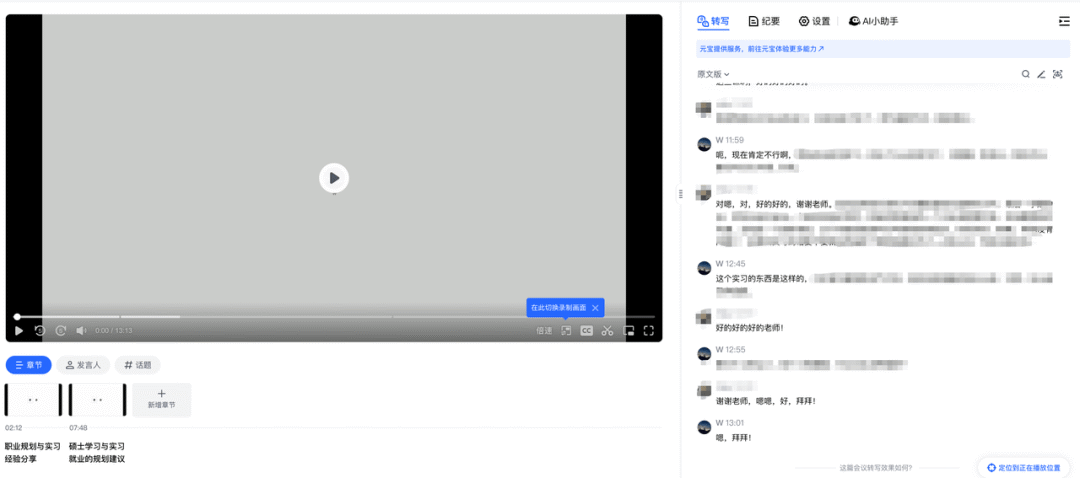This screenshot has height=478, width=1080.
Task: Open the 07:48 chapter thumbnail
Action: coord(97,399)
